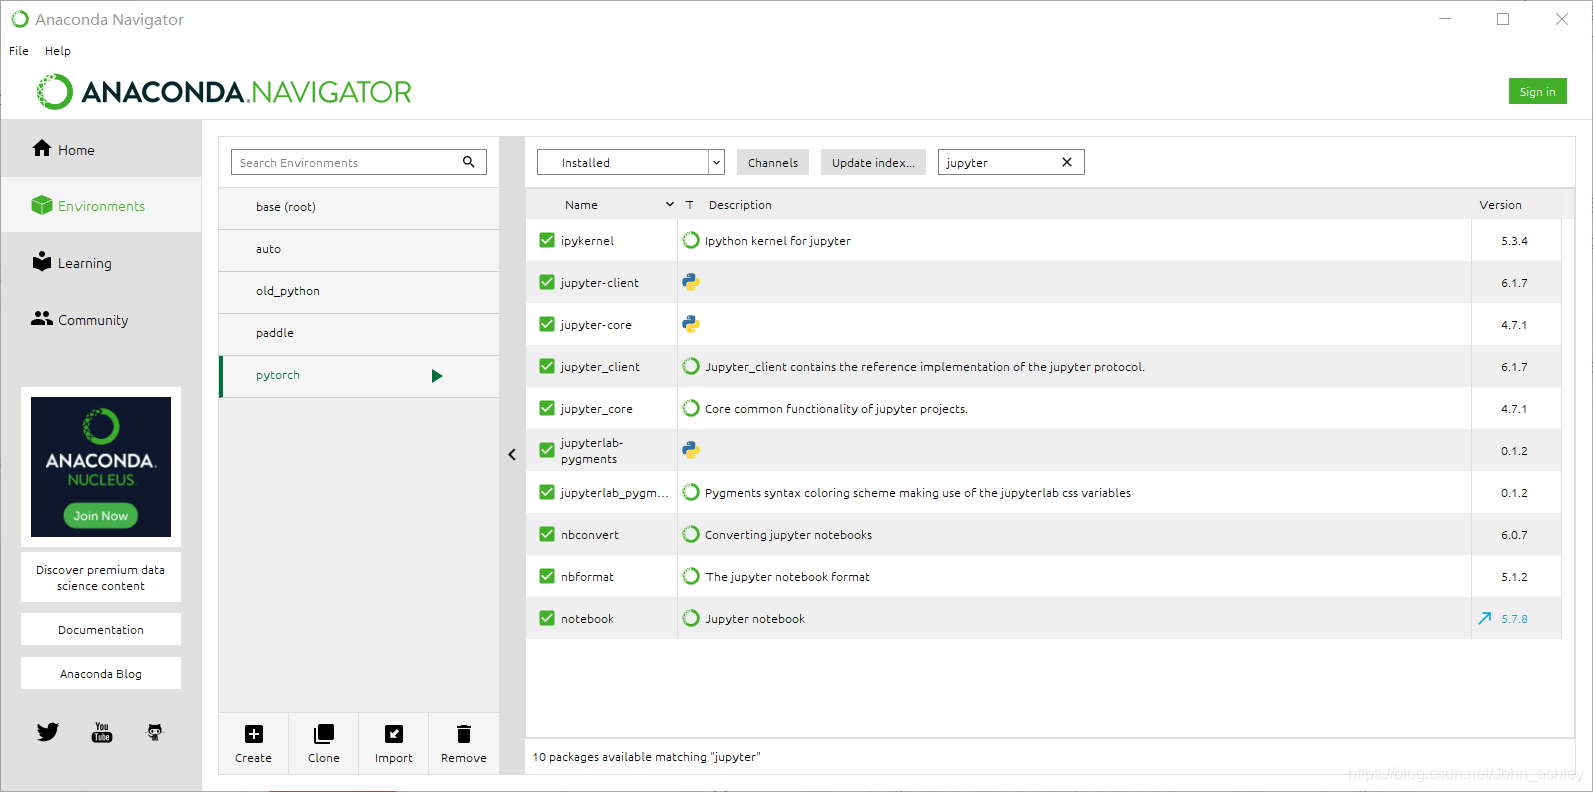Select the old_python environment
This screenshot has width=1593, height=792.
point(359,291)
